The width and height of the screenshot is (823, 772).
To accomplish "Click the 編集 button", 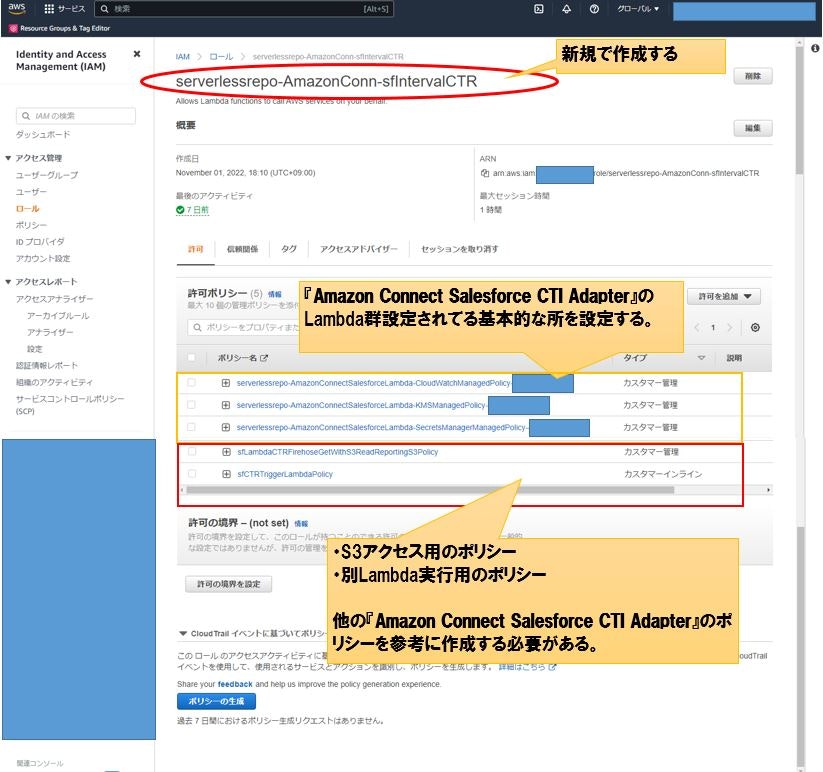I will pos(753,128).
